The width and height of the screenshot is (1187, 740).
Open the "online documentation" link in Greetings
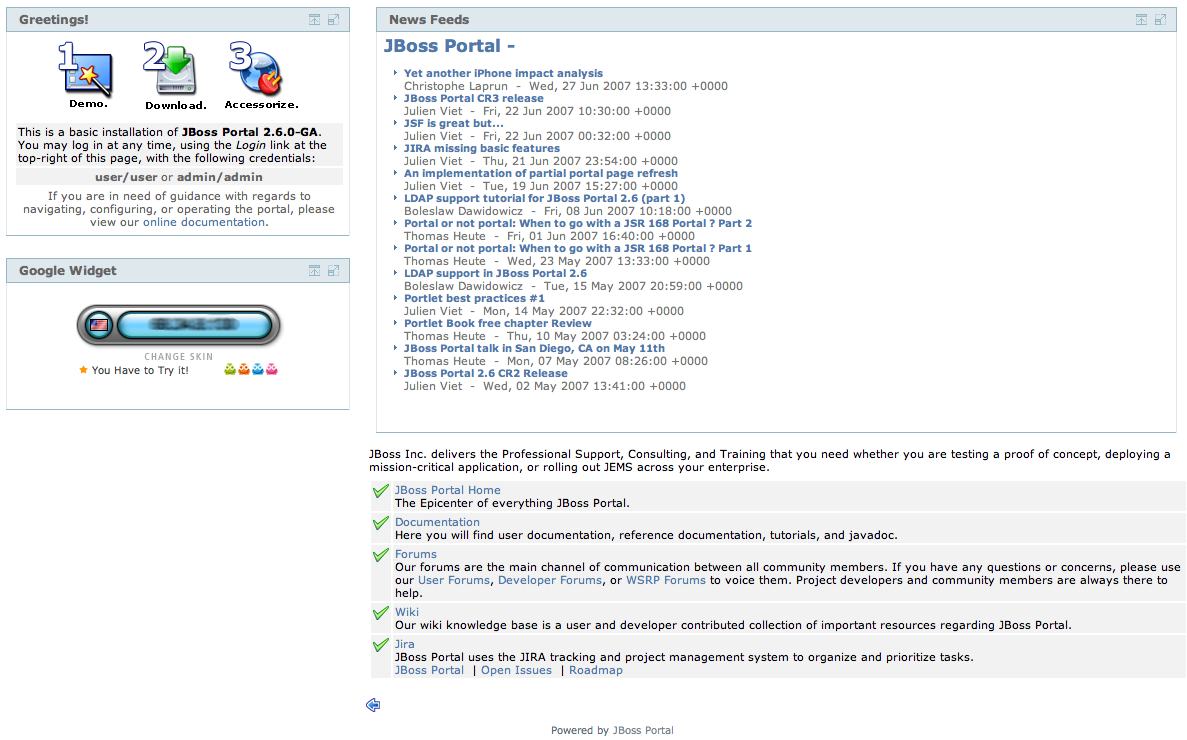pyautogui.click(x=204, y=222)
